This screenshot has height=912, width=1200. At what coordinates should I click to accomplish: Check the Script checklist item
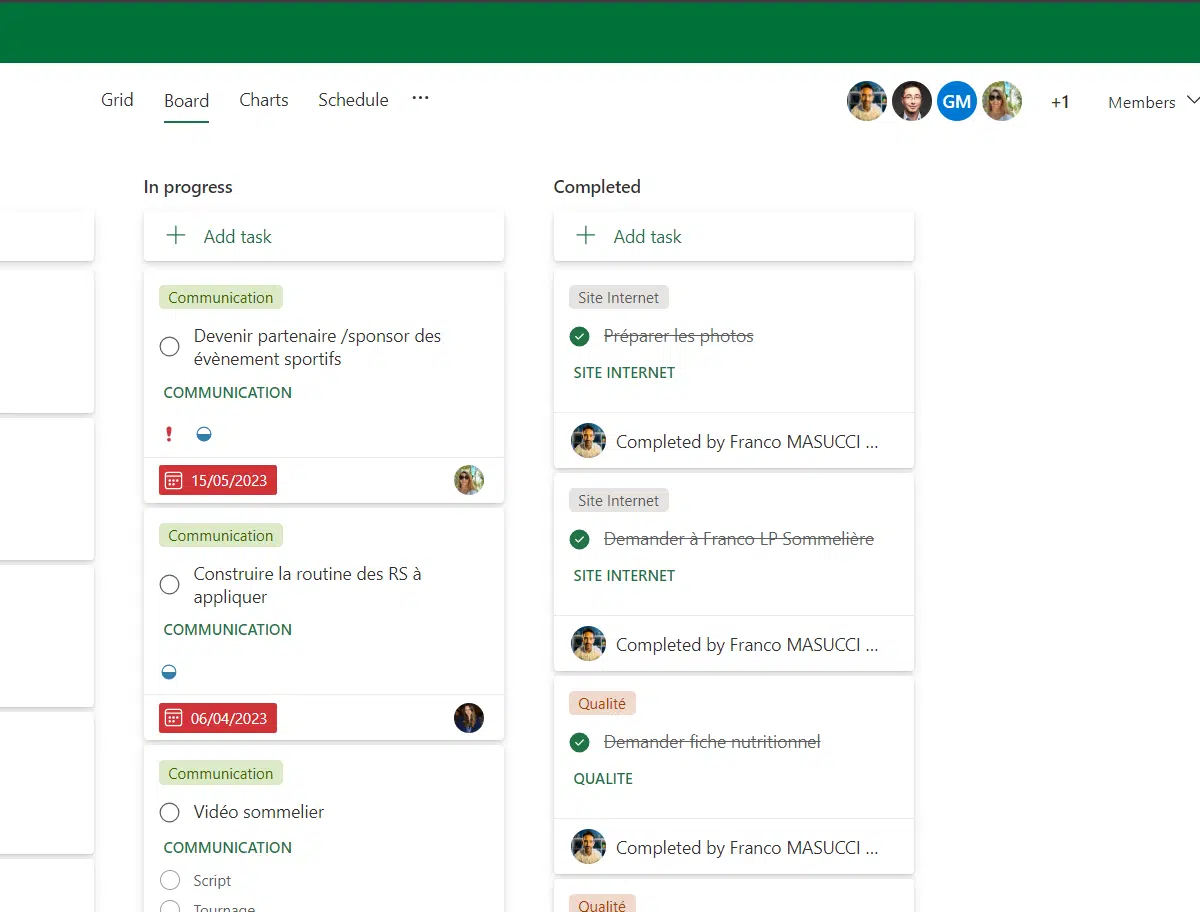(170, 880)
